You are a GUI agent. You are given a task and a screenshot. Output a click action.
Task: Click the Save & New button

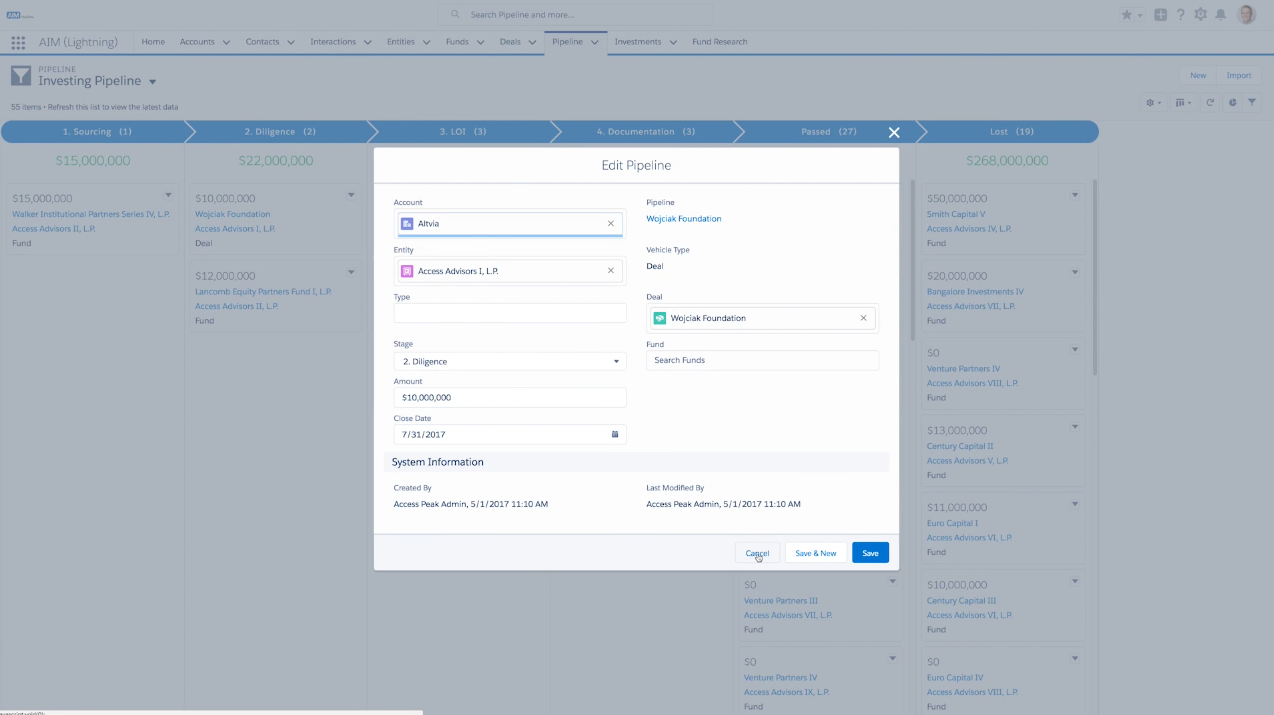[x=816, y=553]
